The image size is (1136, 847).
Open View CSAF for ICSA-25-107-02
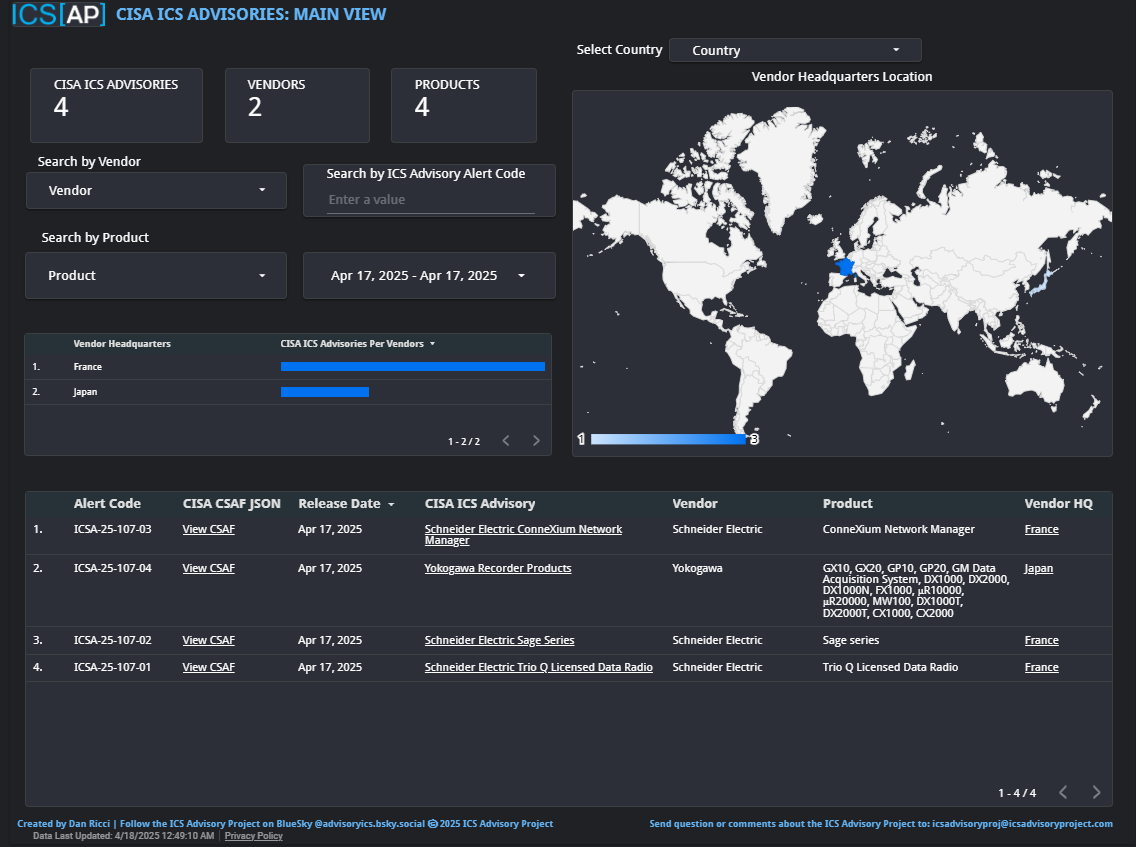[x=209, y=641]
